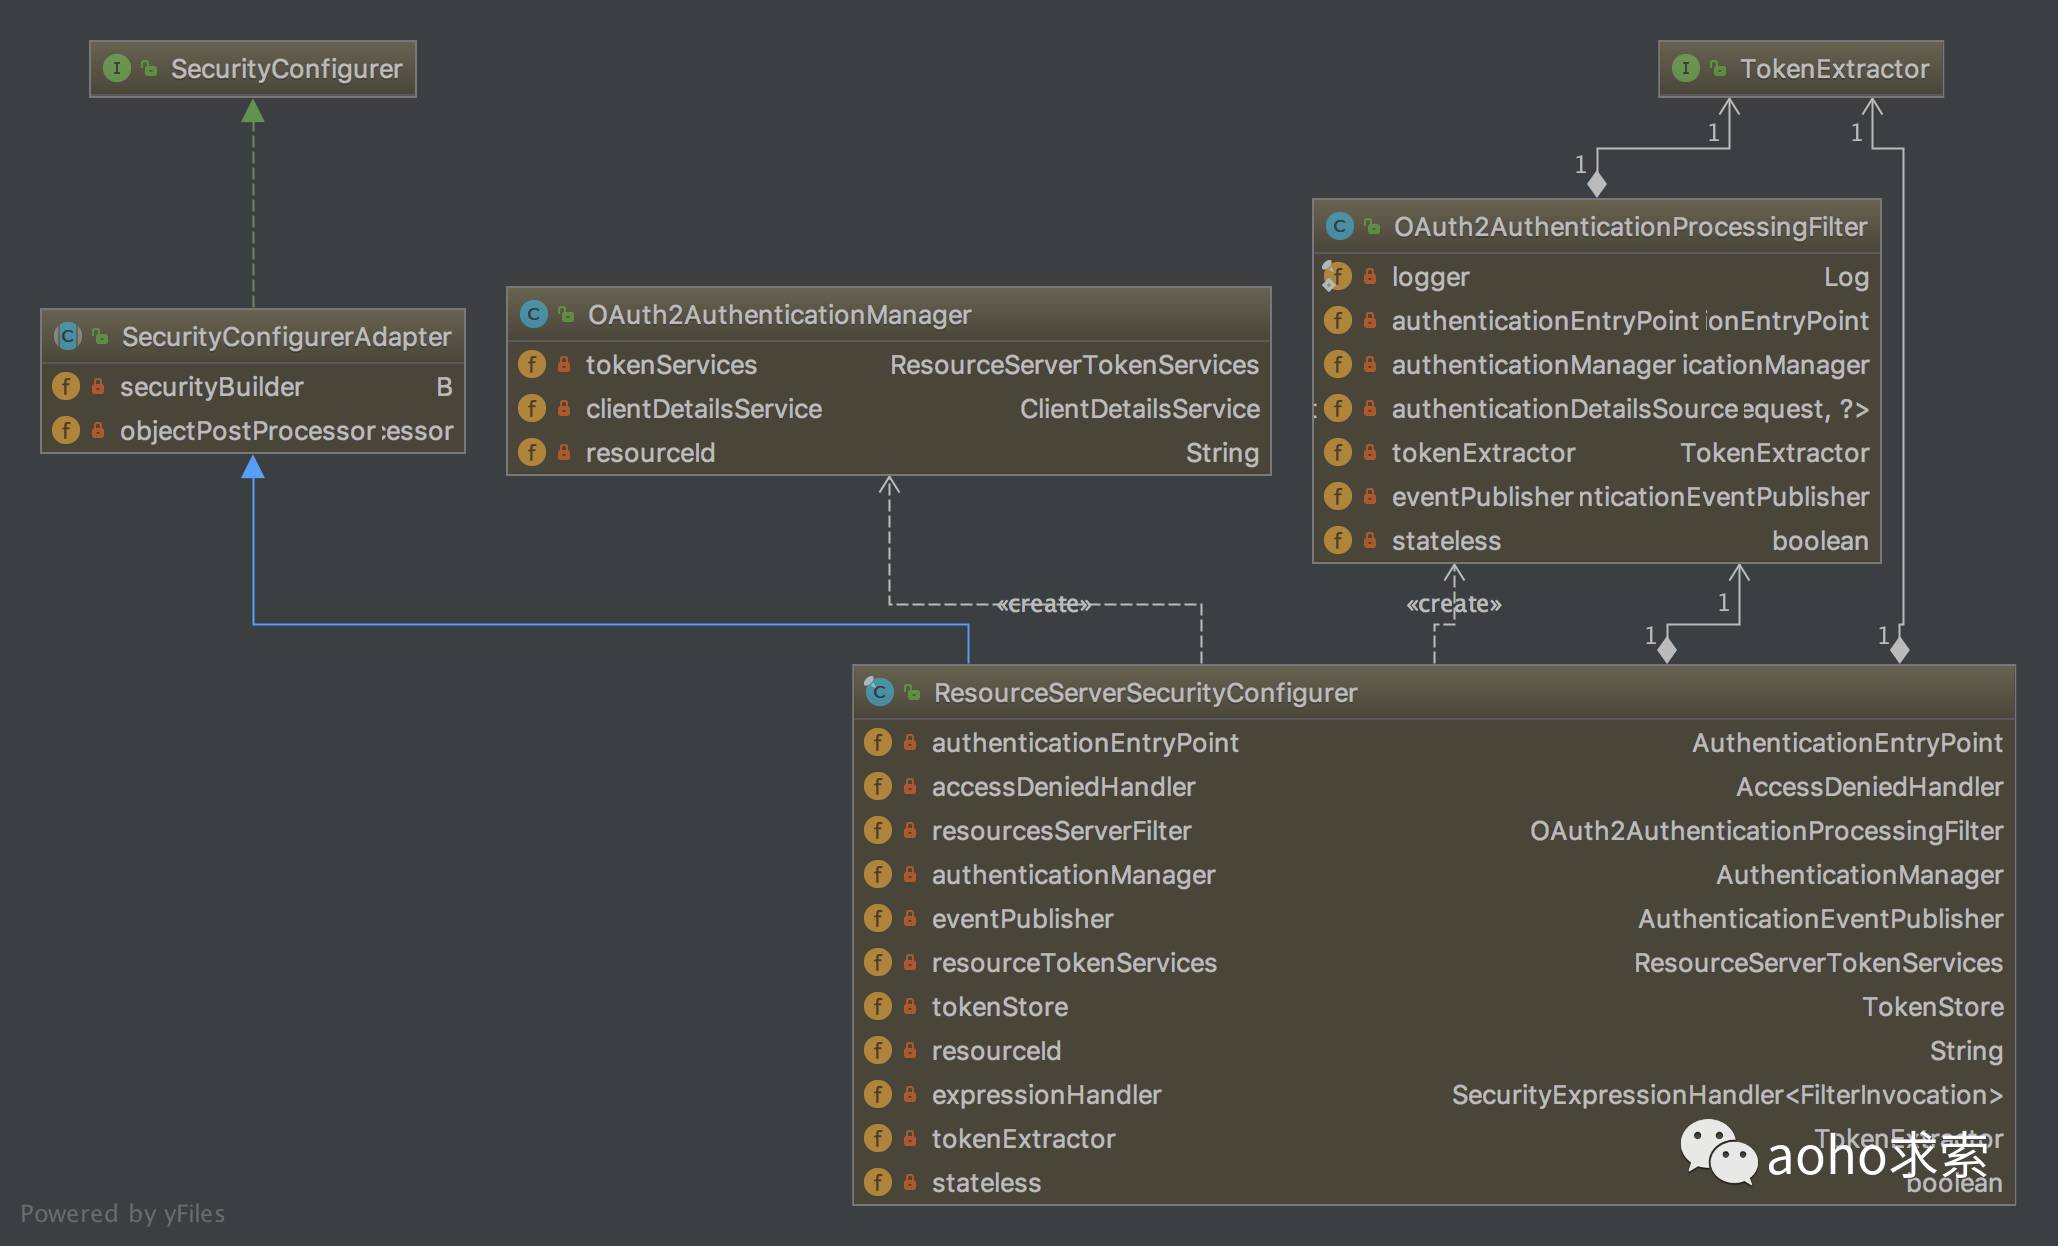Screen dimensions: 2058x1246
Task: Click lock icon next to securityBuilder
Action: [x=98, y=386]
